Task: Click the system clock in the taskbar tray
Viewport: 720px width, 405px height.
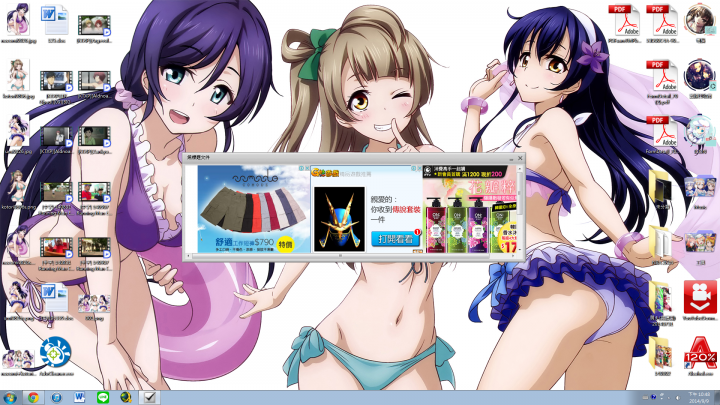Action: pyautogui.click(x=700, y=398)
